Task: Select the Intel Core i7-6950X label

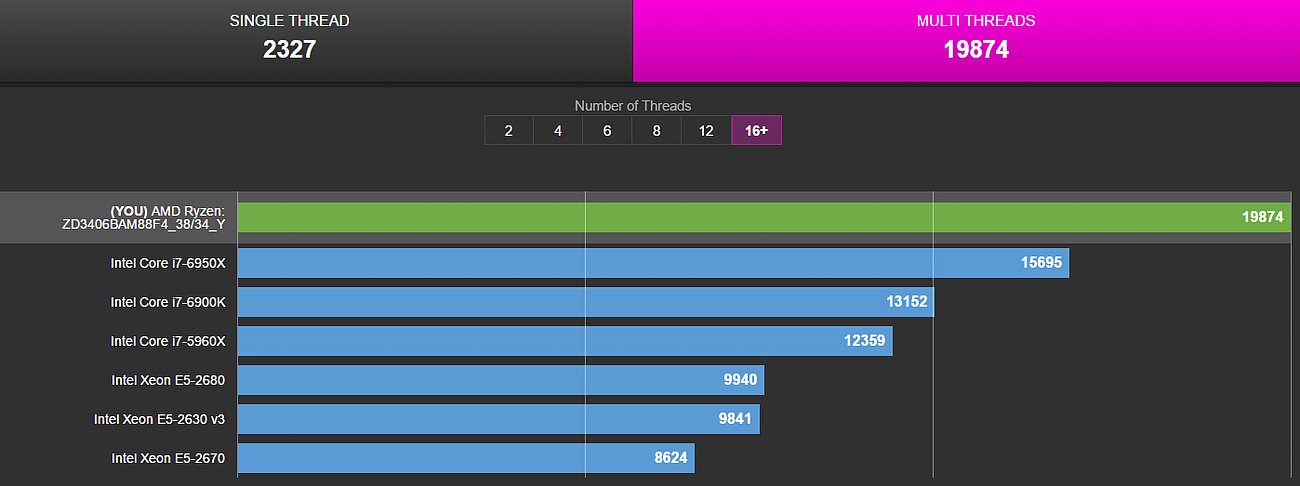Action: (168, 263)
